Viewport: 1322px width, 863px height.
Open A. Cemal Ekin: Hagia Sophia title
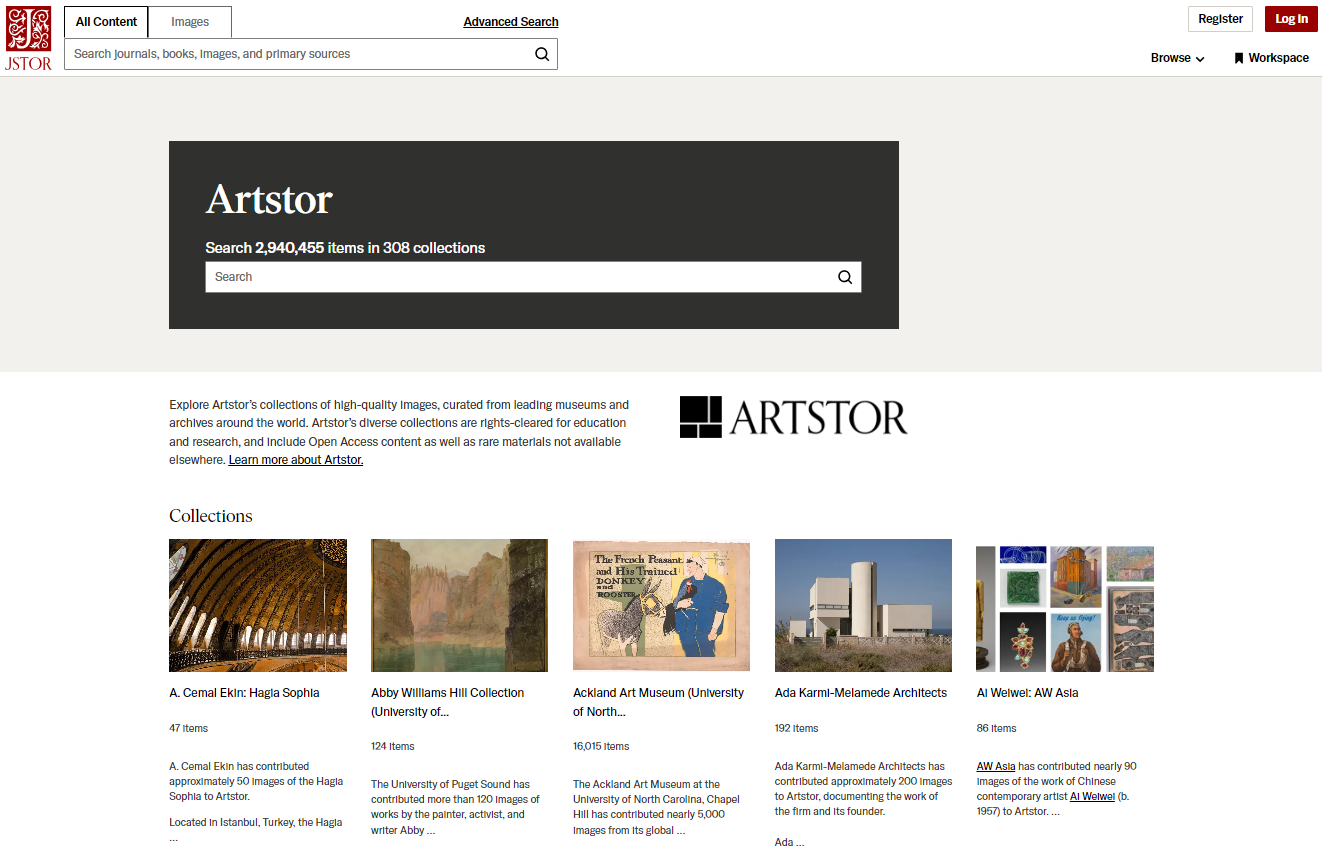coord(244,693)
